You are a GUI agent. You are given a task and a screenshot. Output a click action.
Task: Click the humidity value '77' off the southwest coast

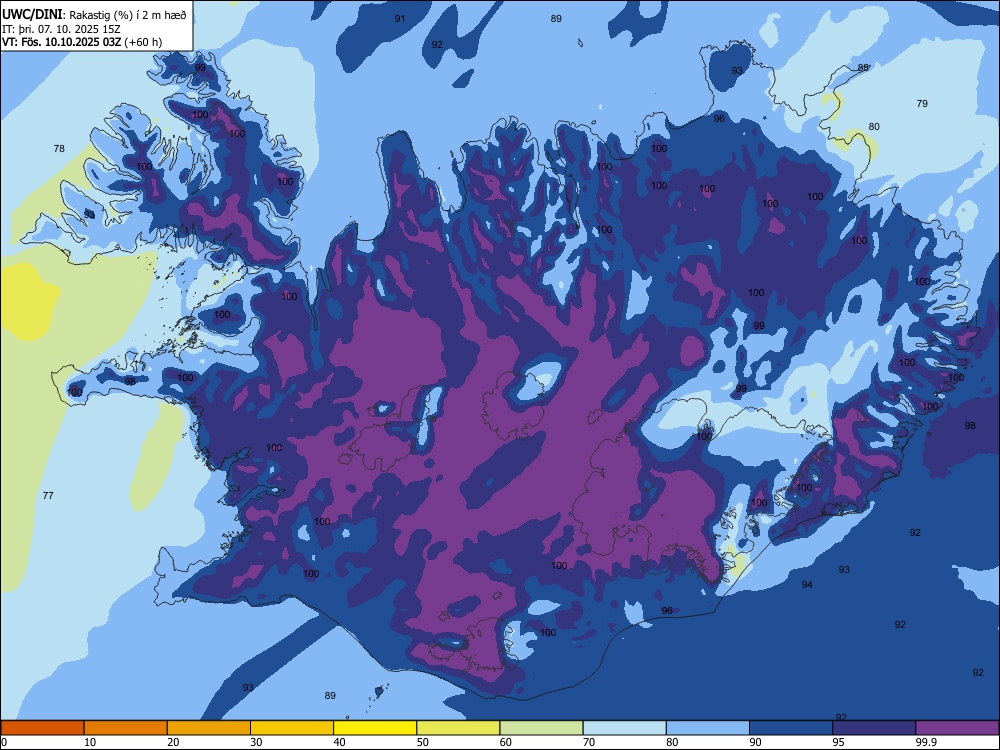tap(48, 496)
